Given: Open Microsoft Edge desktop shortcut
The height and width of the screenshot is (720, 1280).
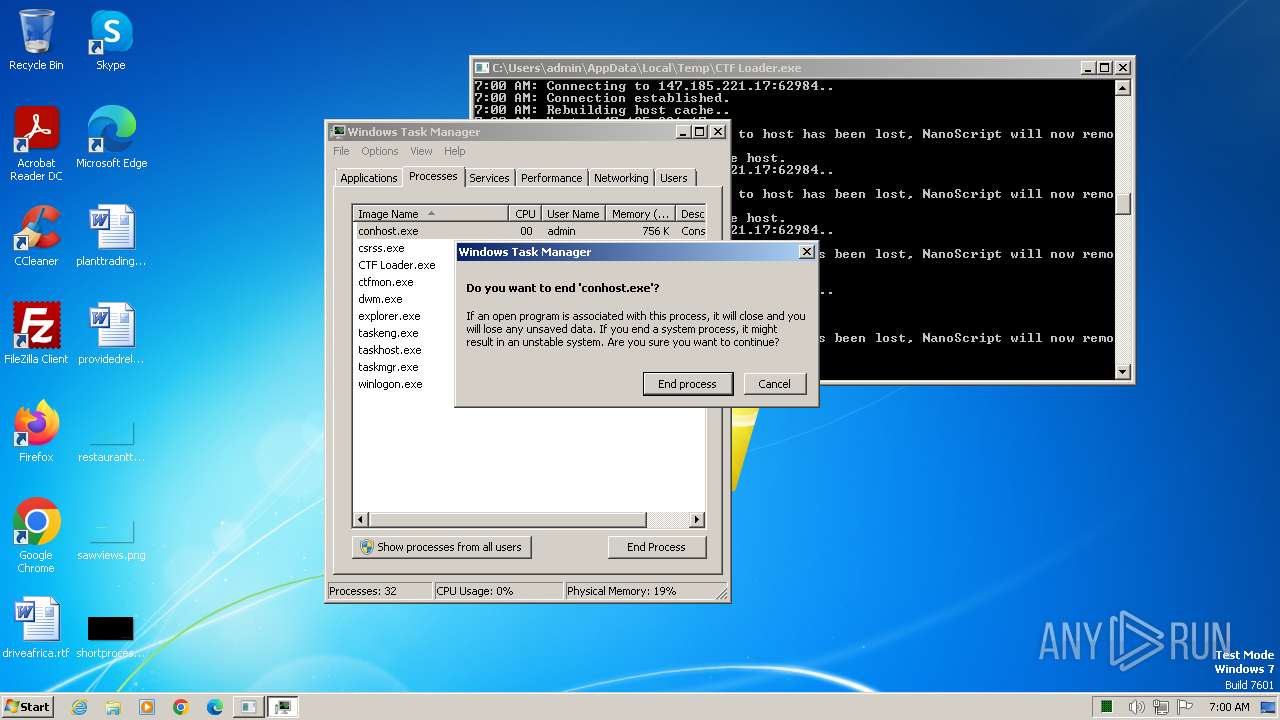Looking at the screenshot, I should coord(111,138).
